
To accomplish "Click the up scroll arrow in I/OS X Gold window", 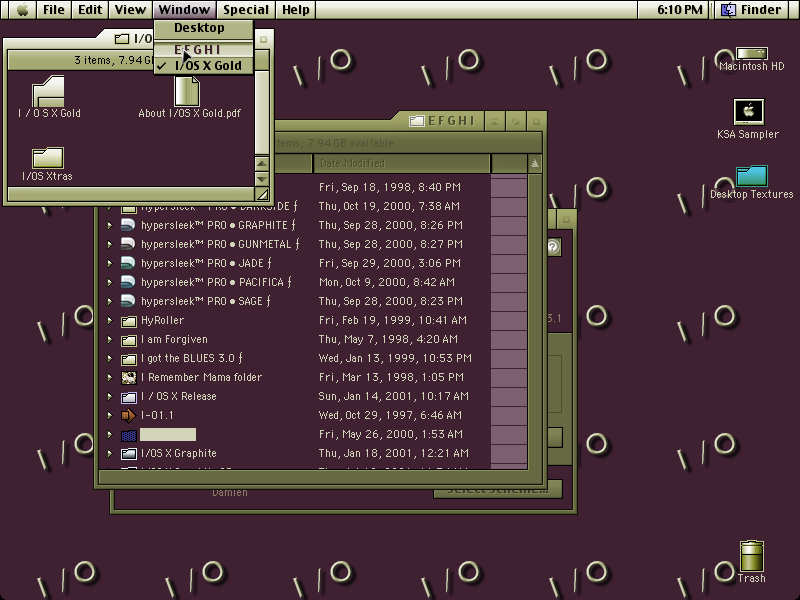I will [x=262, y=164].
